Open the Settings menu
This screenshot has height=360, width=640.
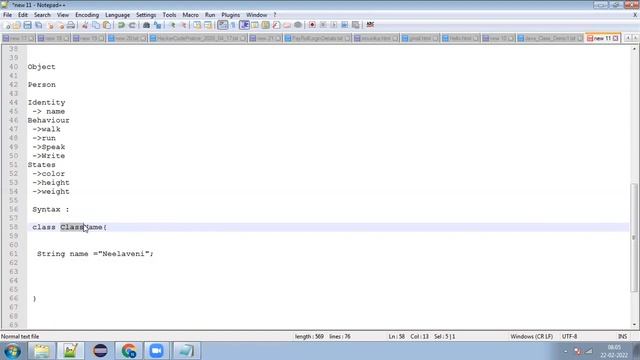click(146, 15)
